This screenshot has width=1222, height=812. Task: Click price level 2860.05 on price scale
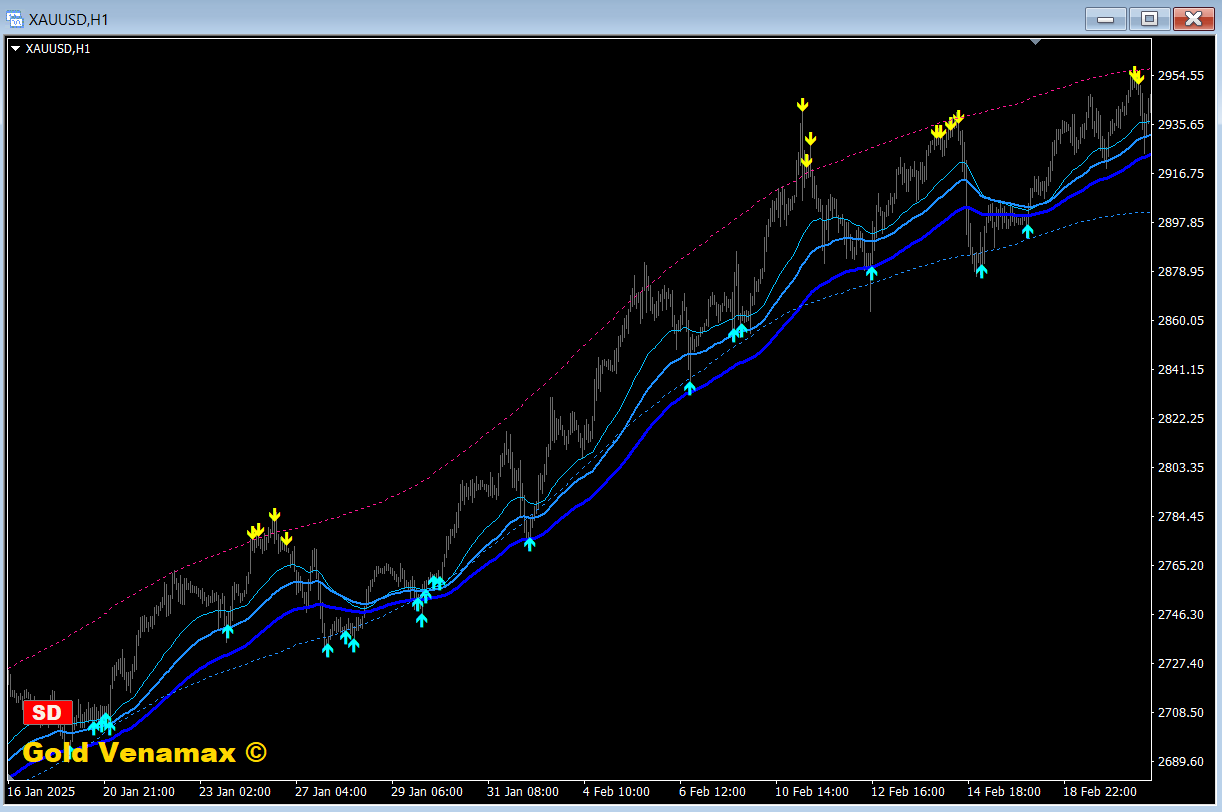tap(1181, 321)
